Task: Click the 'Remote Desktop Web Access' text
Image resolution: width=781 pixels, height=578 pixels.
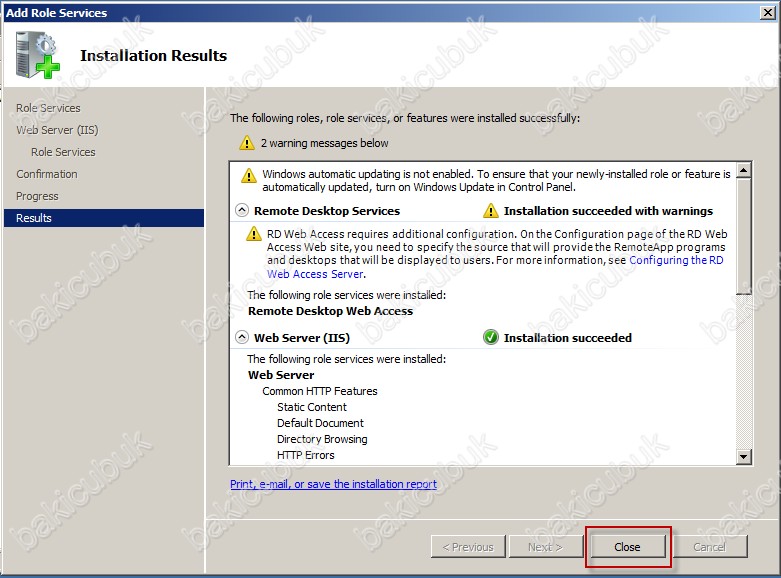Action: [331, 311]
